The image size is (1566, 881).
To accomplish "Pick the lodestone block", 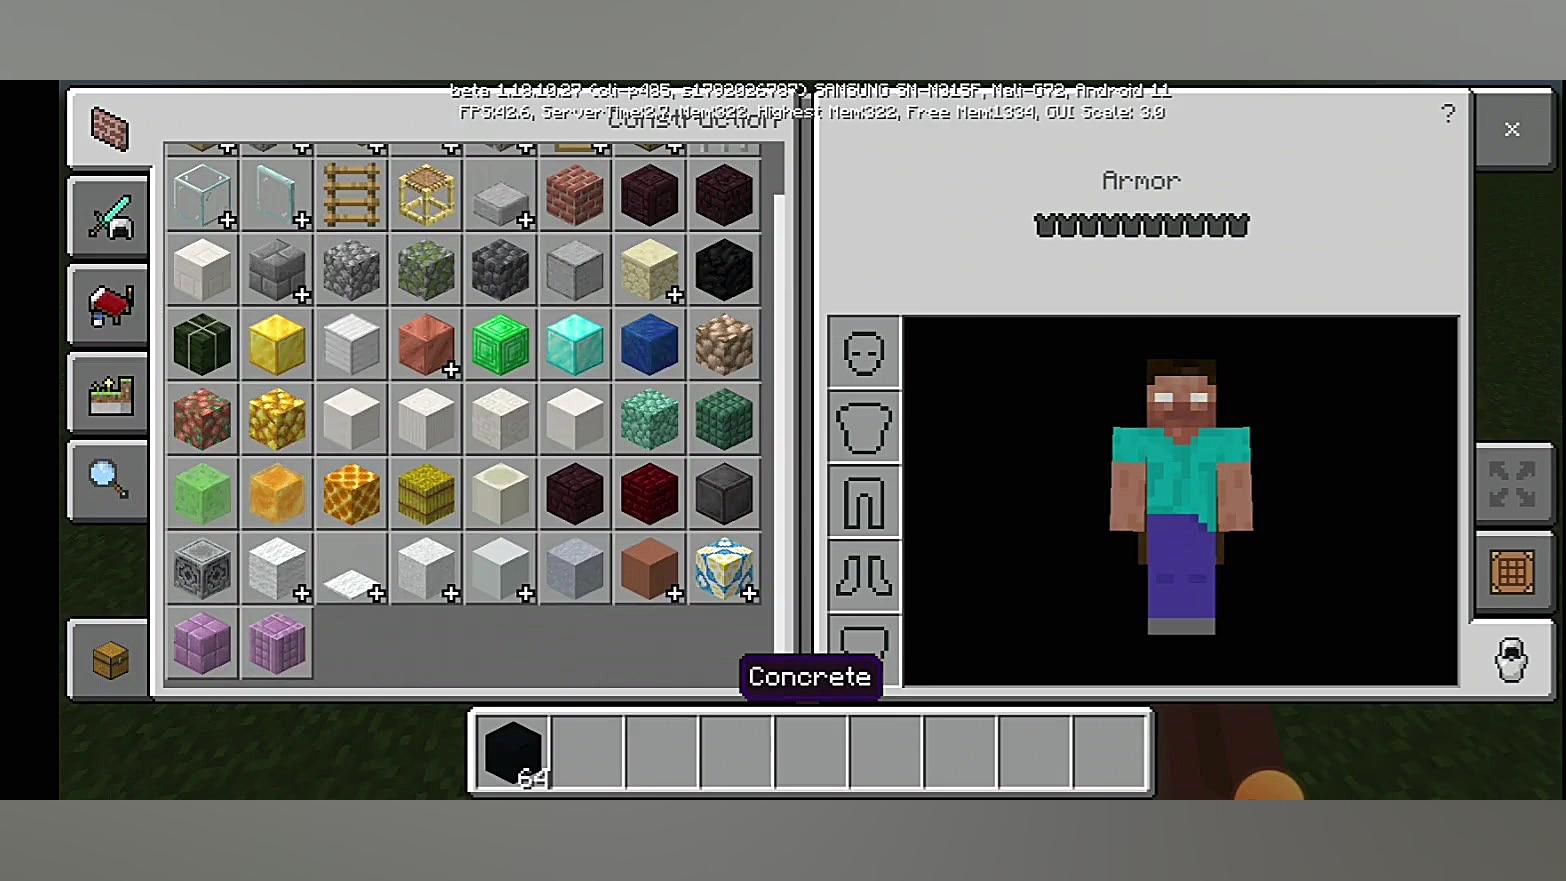I will (x=202, y=569).
